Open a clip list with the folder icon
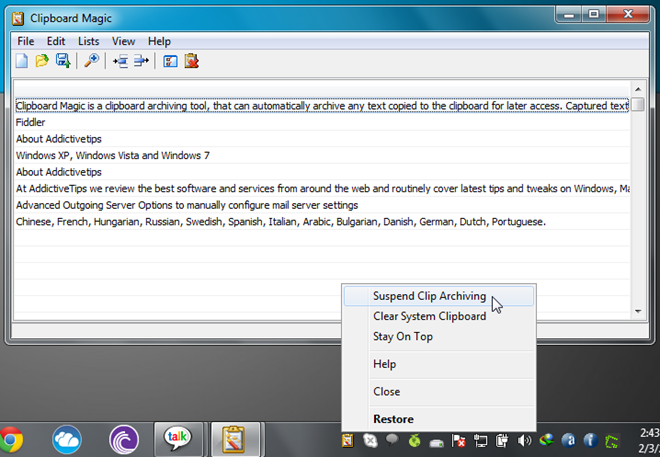660x457 pixels. [42, 61]
